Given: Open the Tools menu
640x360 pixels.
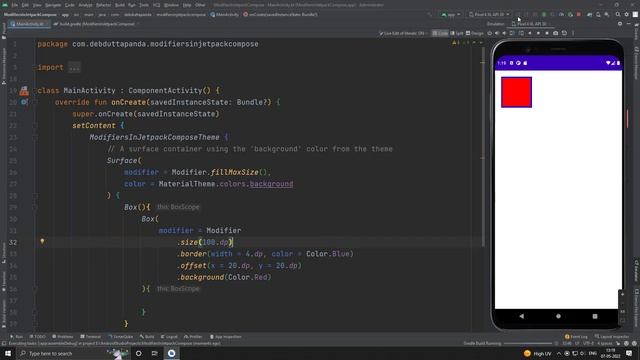Looking at the screenshot, I should click(x=144, y=5).
